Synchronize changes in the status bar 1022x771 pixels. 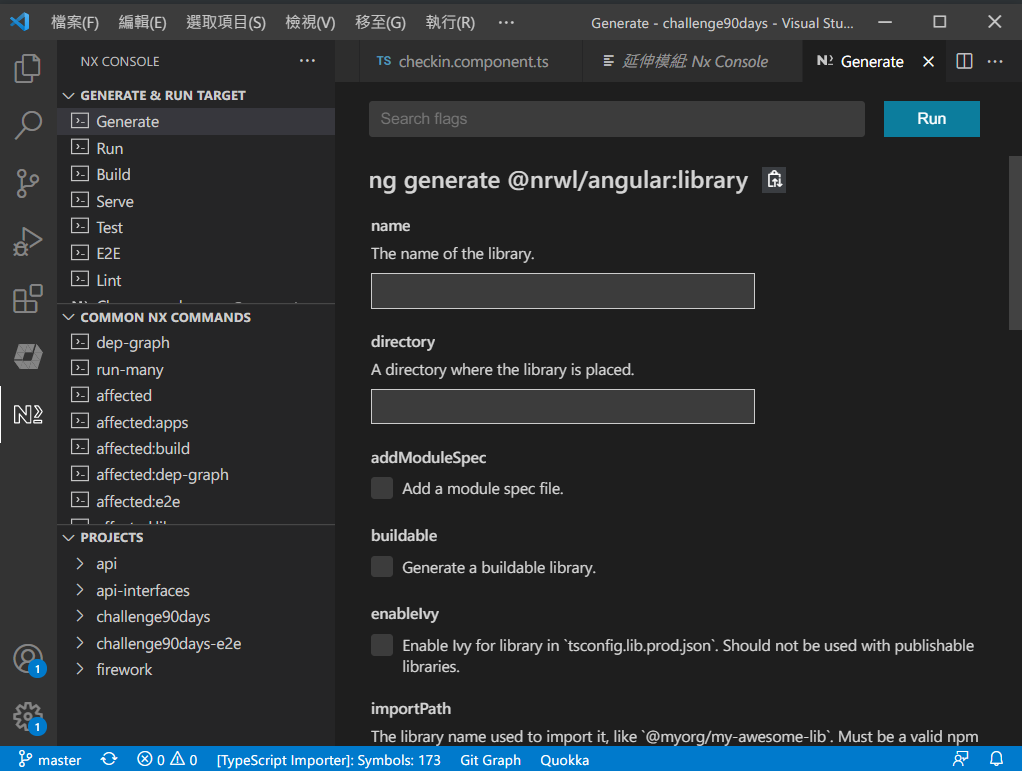click(109, 759)
